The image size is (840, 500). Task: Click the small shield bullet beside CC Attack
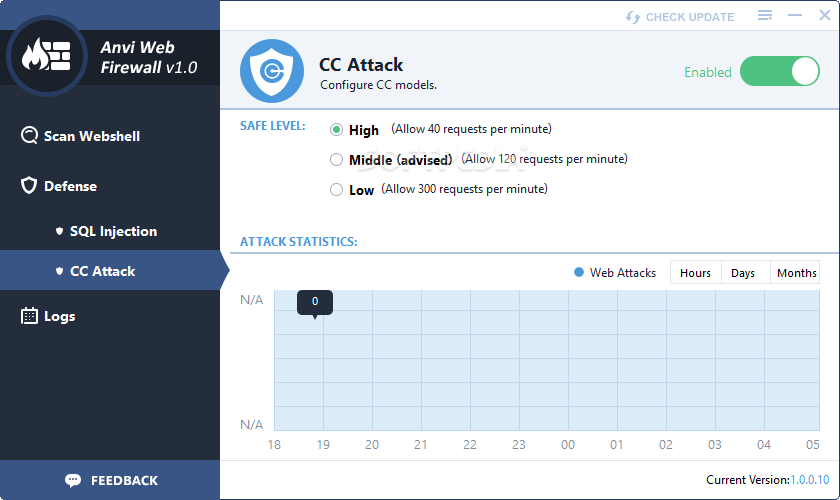tap(59, 271)
